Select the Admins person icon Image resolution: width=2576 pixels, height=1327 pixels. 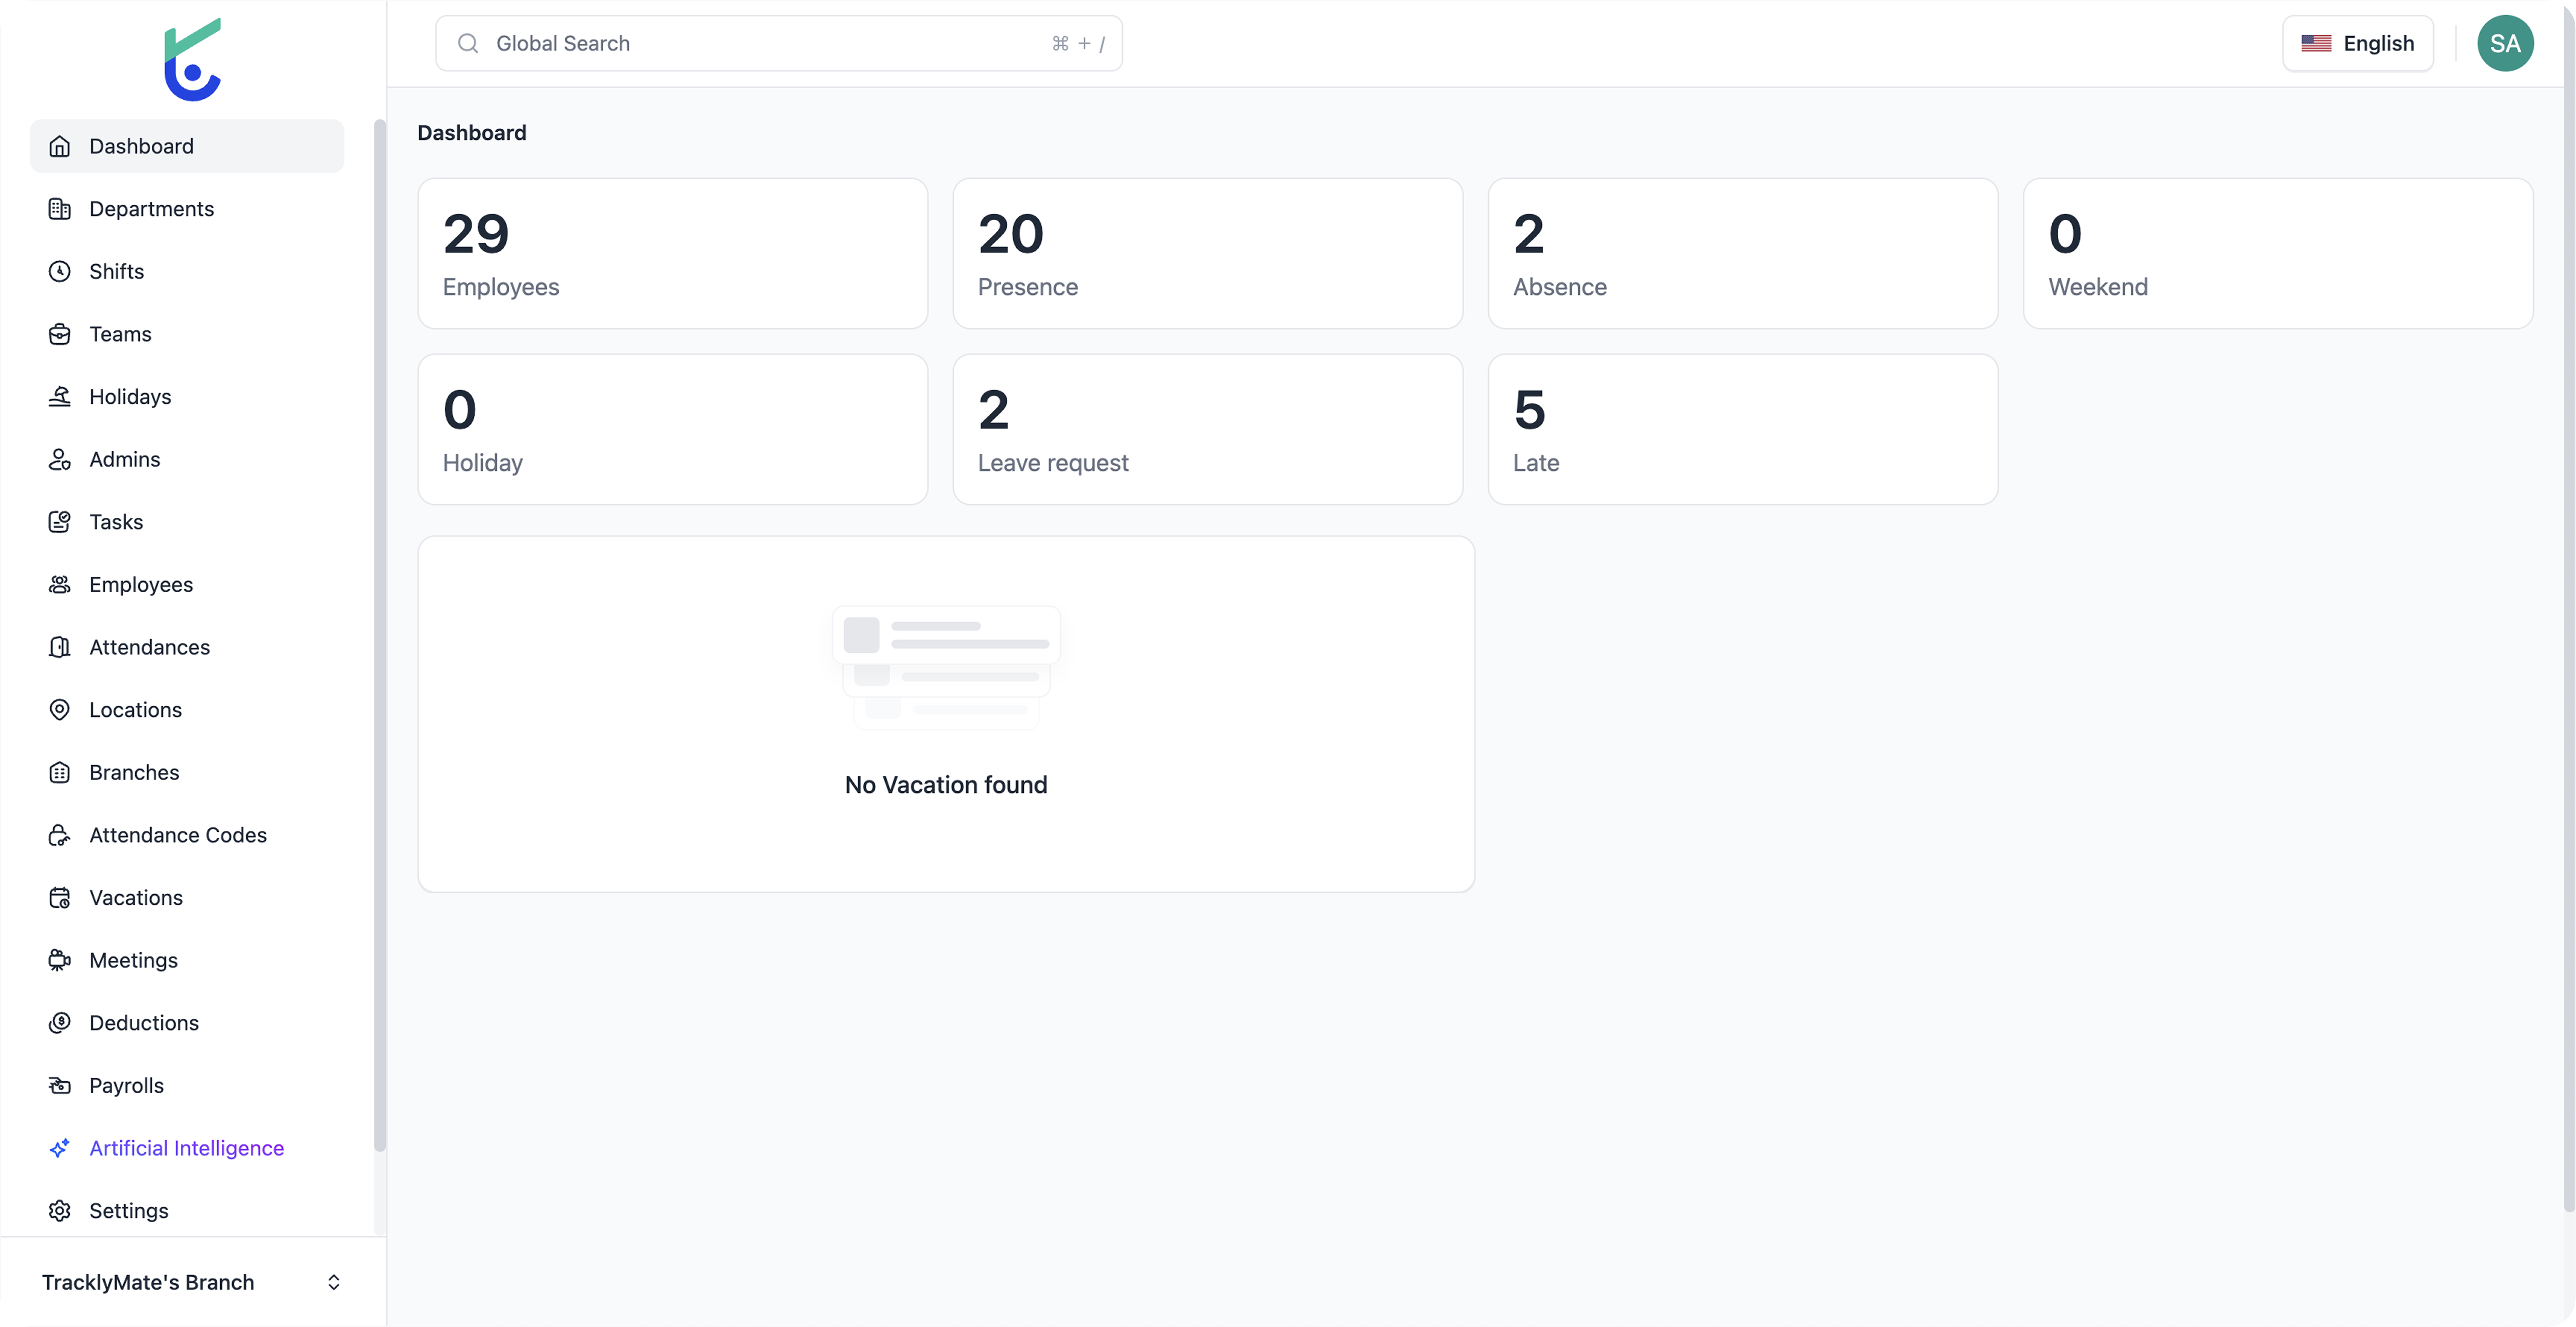pos(59,459)
